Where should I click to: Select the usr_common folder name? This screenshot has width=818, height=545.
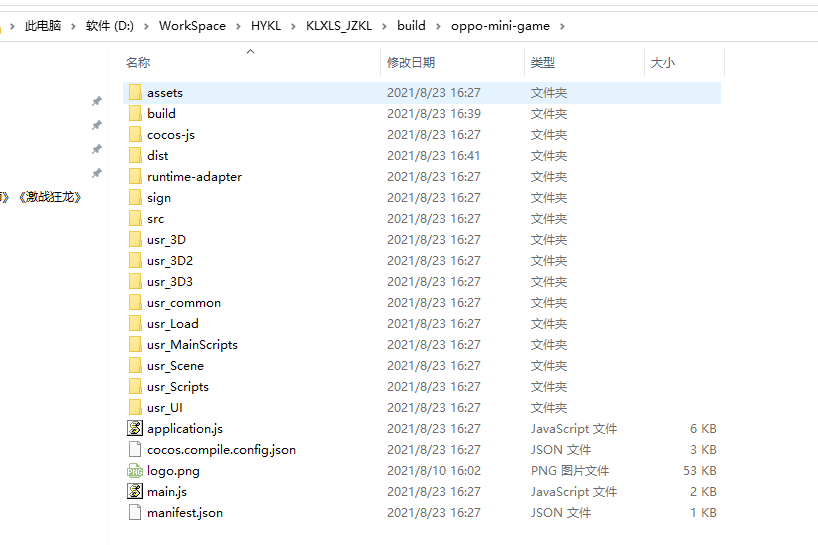tap(184, 303)
